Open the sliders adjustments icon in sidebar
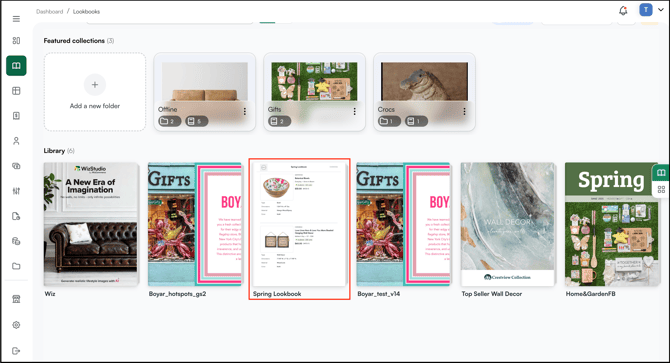670x363 pixels. [16, 191]
